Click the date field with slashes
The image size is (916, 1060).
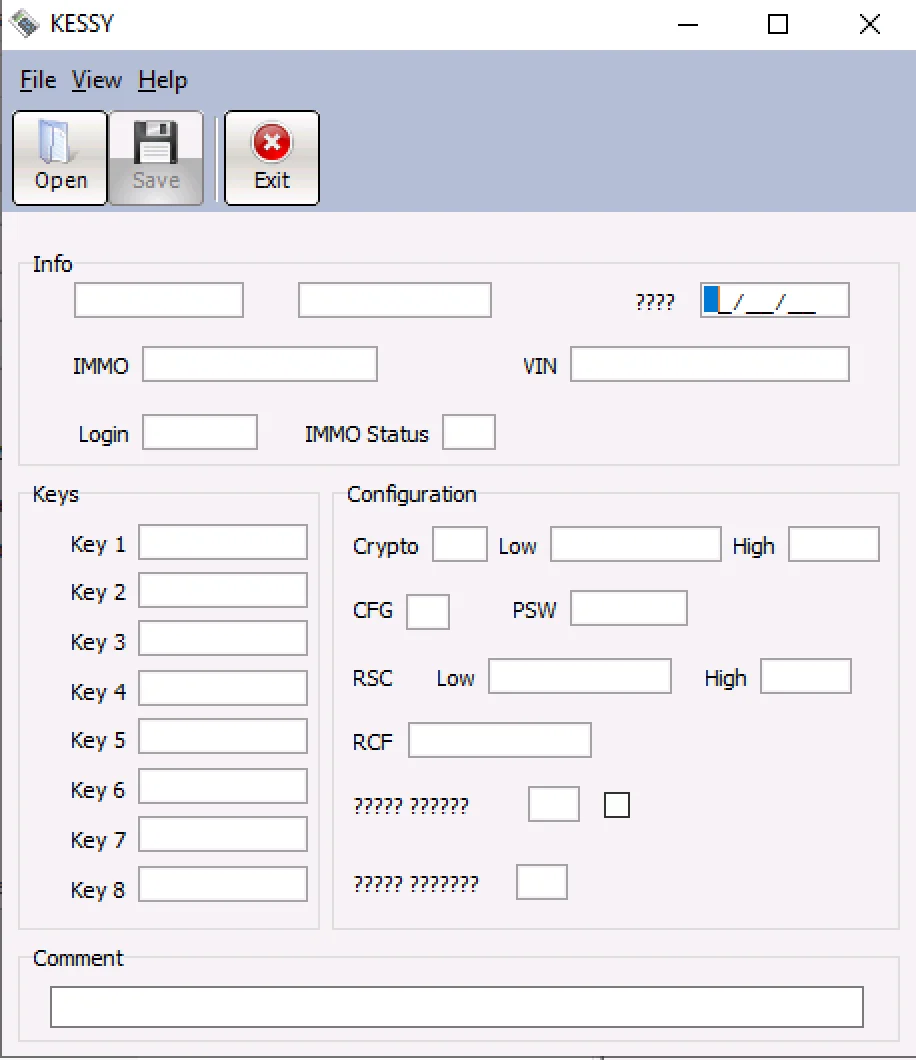tap(775, 300)
